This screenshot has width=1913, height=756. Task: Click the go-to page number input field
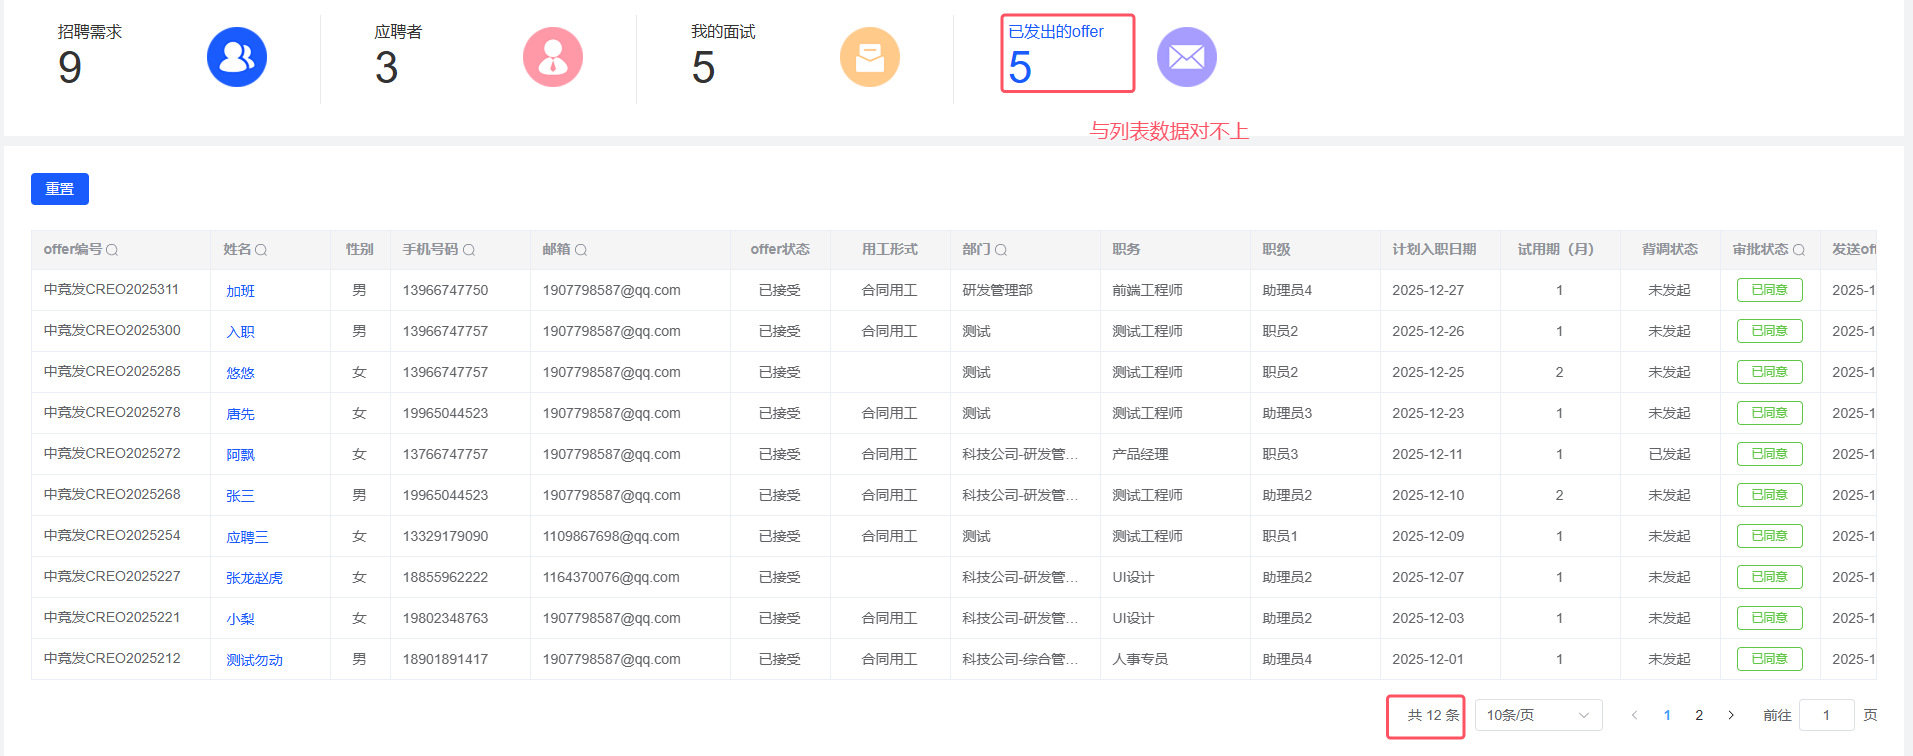click(1826, 715)
